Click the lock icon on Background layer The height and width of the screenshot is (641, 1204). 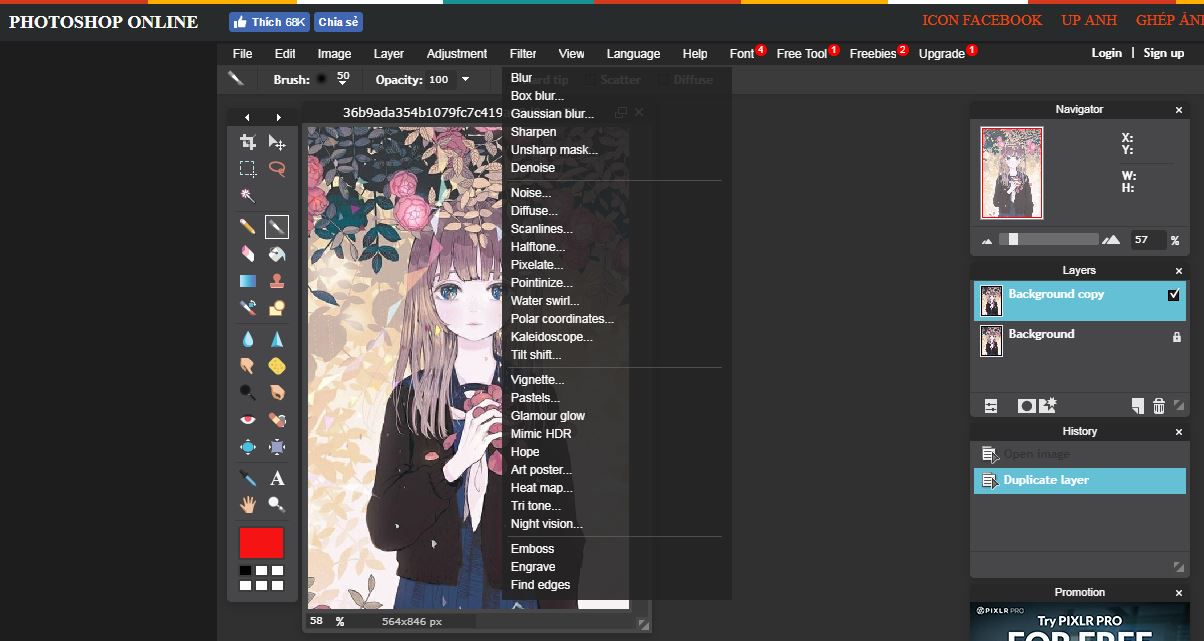coord(1176,338)
